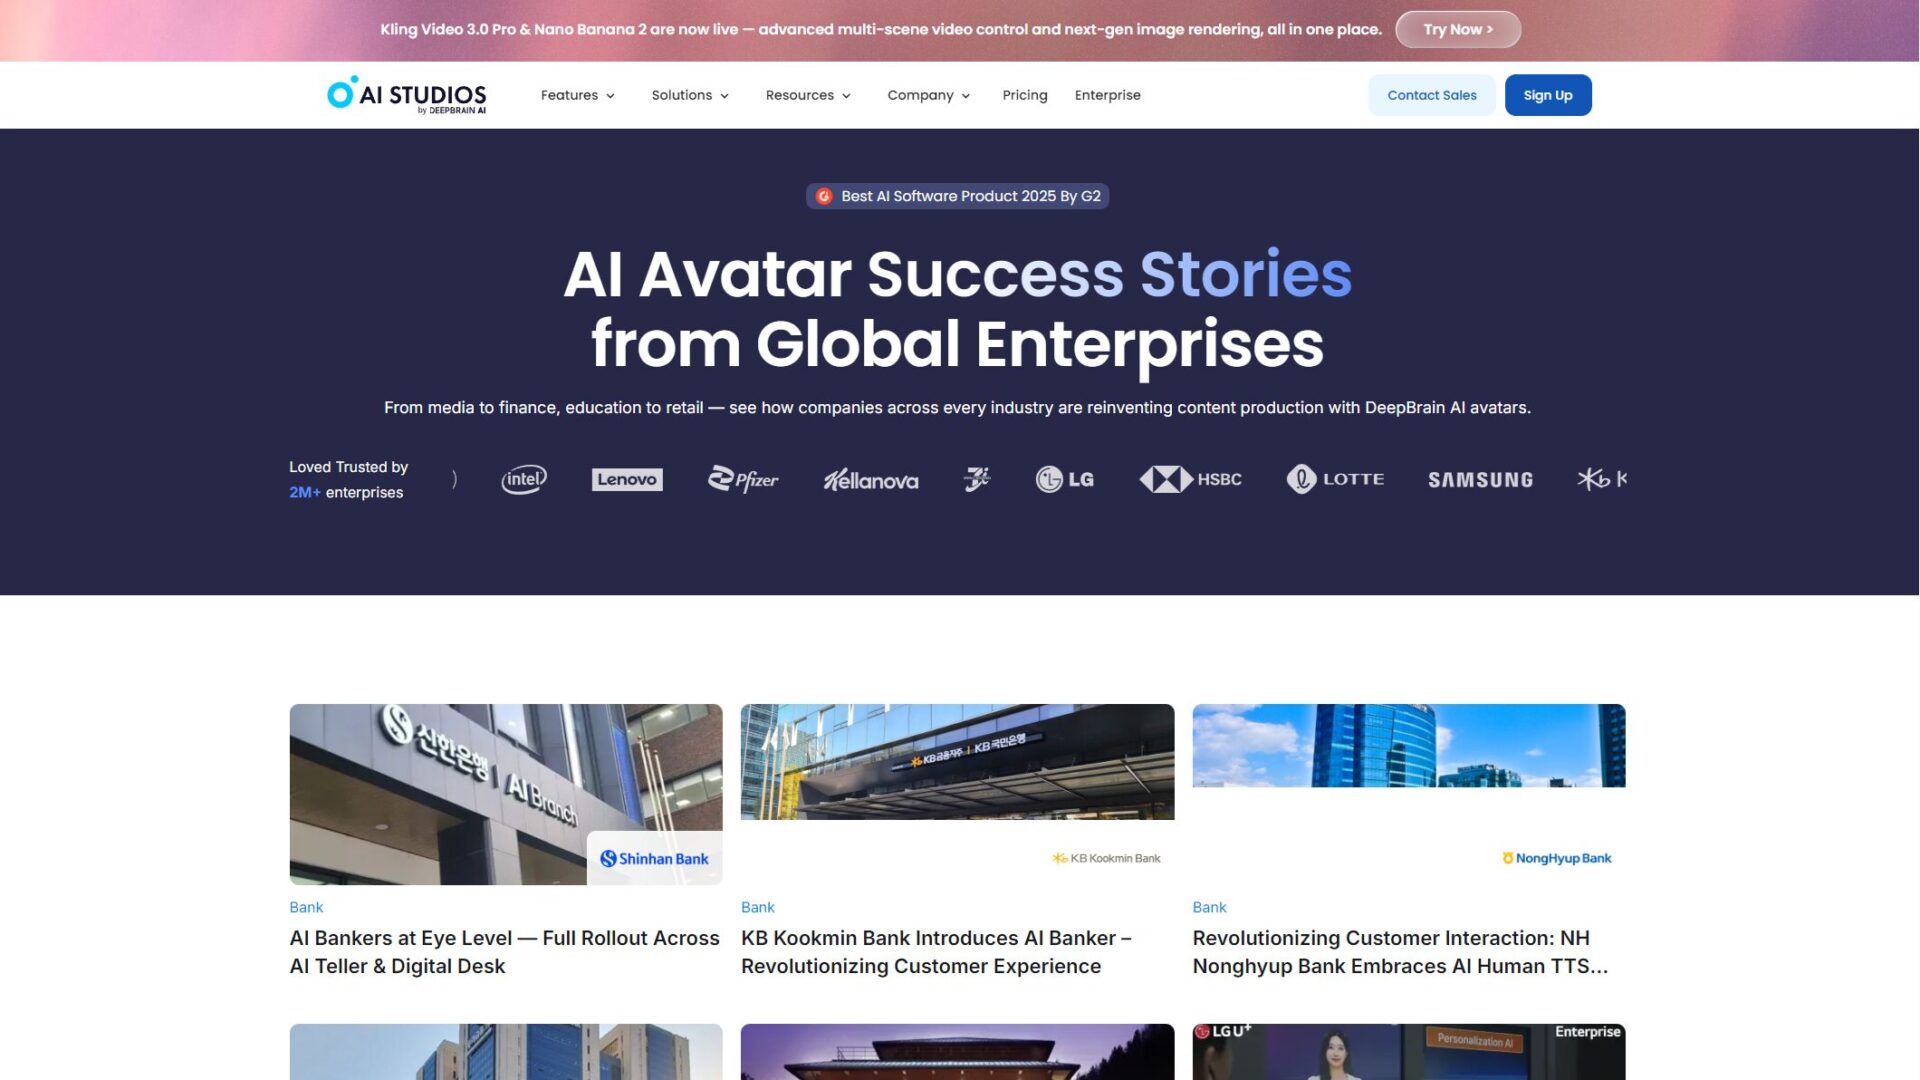Screen dimensions: 1920x1080
Task: Expand the Resources menu
Action: (x=808, y=95)
